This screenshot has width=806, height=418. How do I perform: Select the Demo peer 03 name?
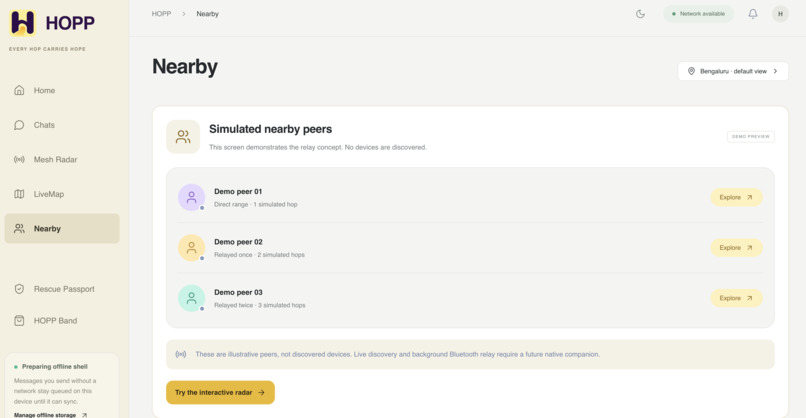pos(238,292)
